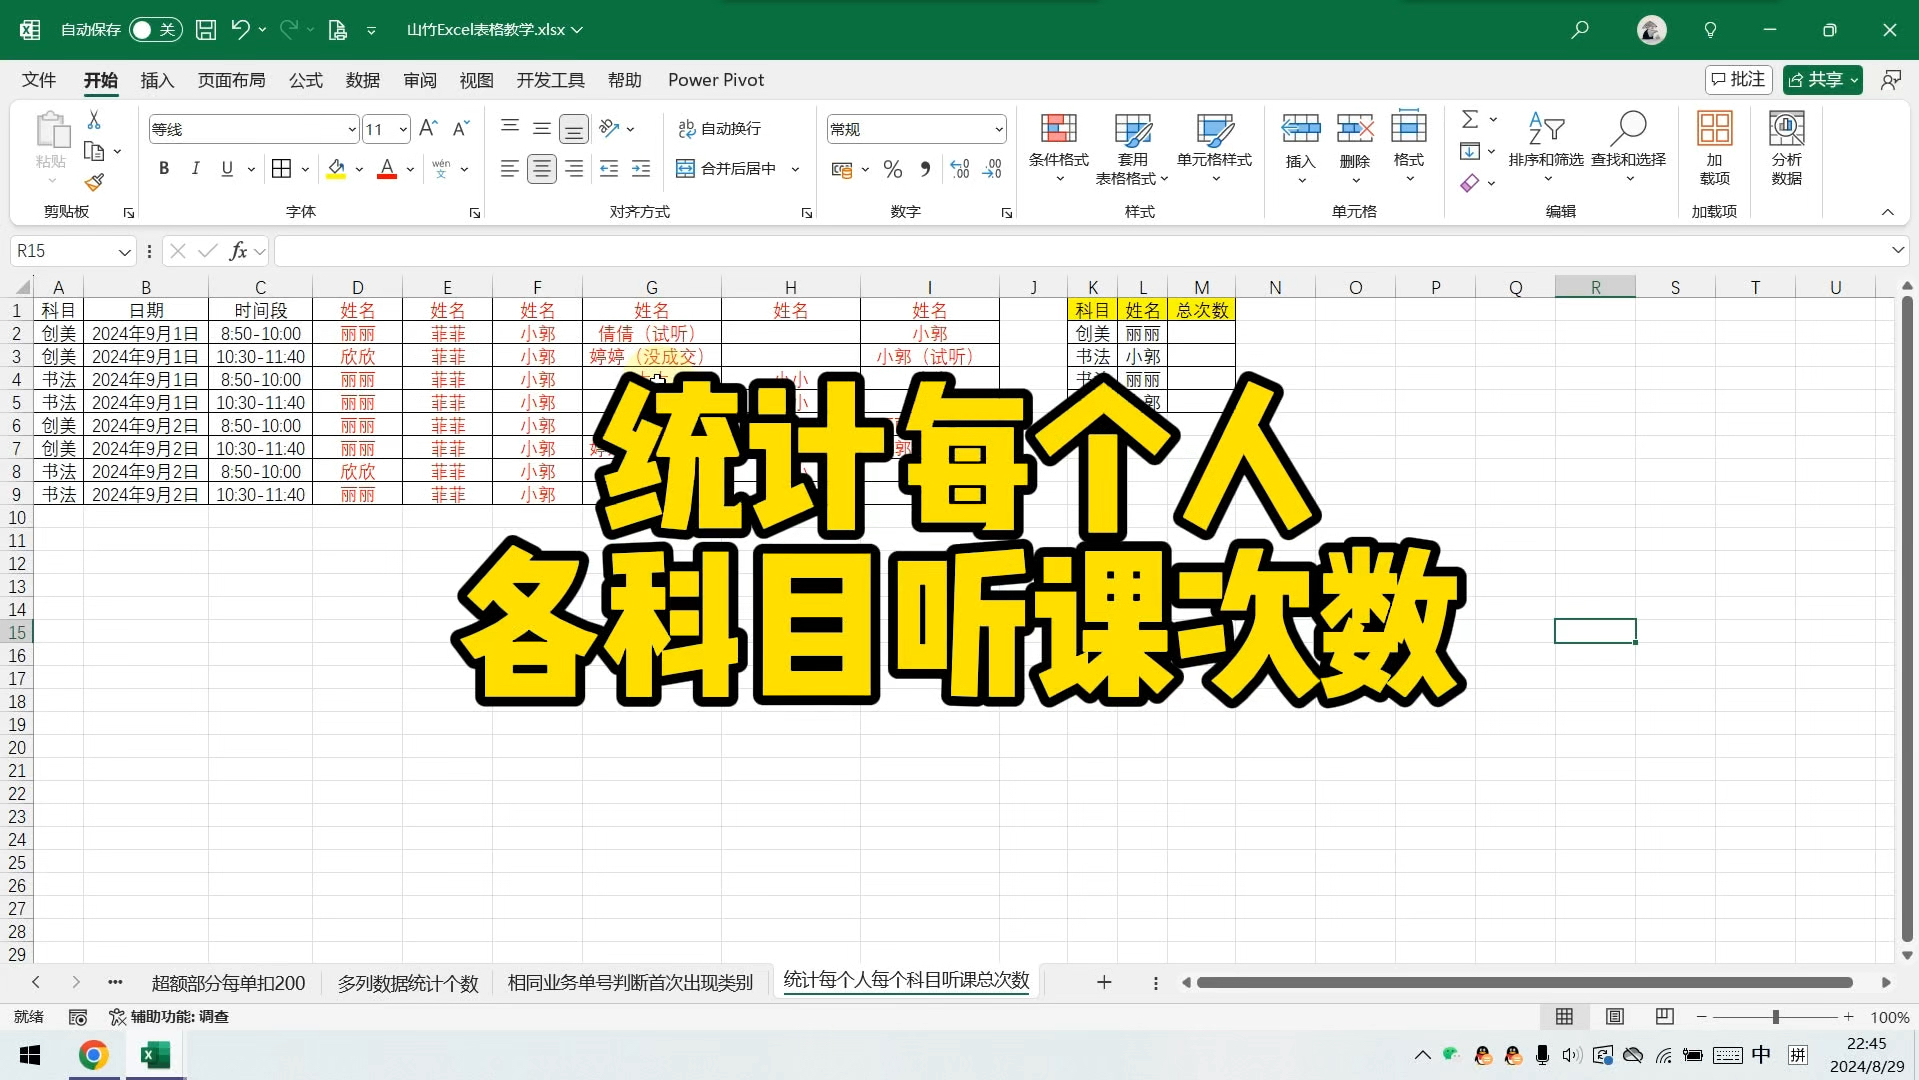Open the Power Pivot ribbon tab
The image size is (1919, 1080).
click(716, 80)
